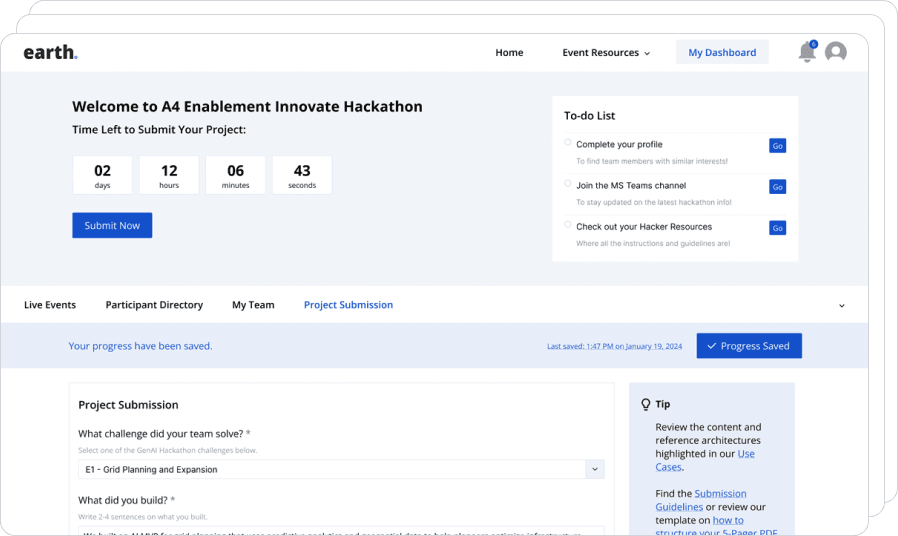Open My Dashboard
The image size is (898, 536).
click(722, 52)
